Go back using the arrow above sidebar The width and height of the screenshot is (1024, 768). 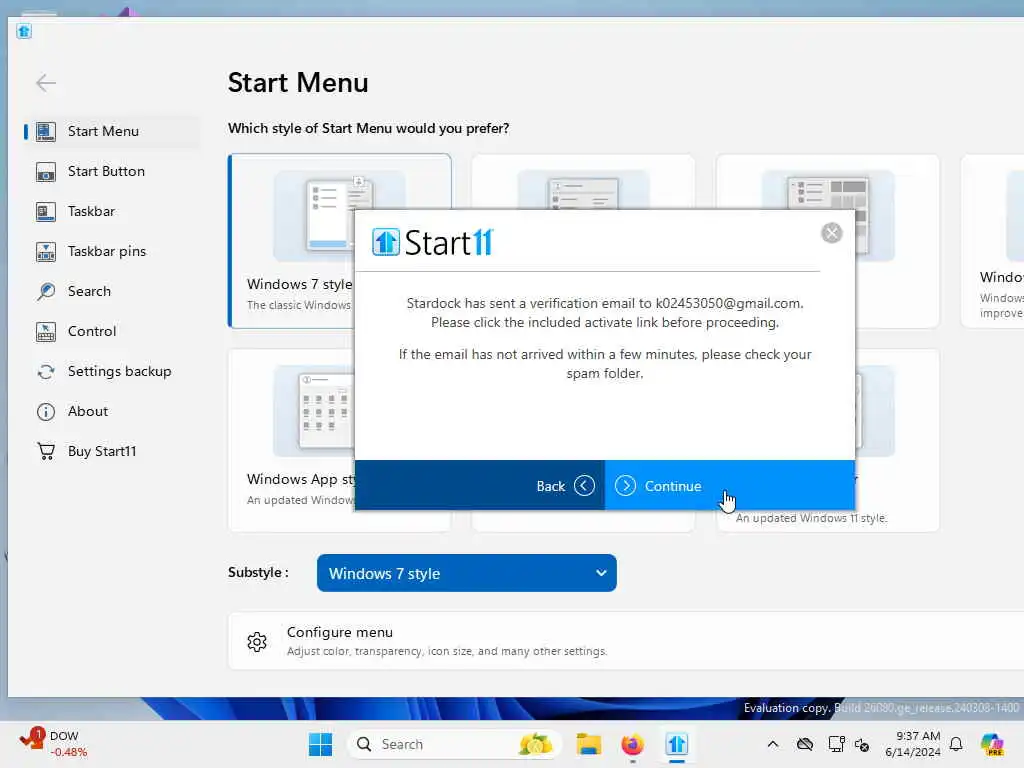tap(46, 83)
